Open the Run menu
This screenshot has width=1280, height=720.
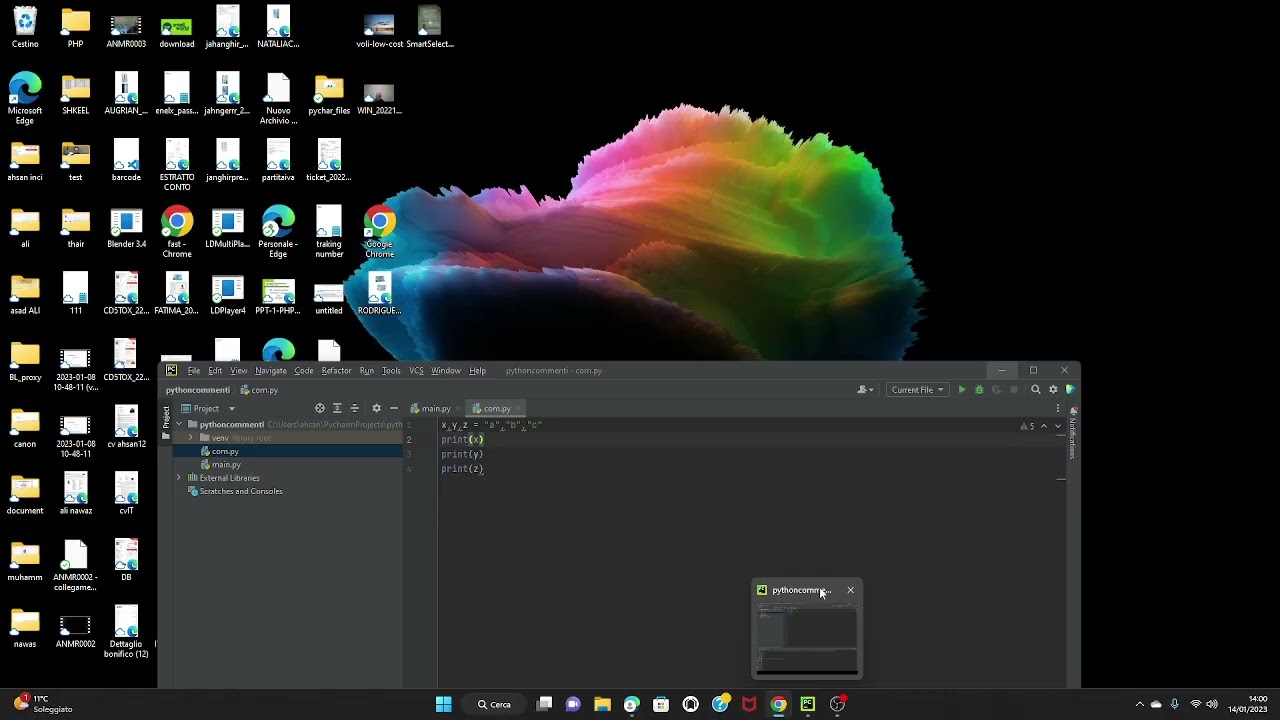367,371
